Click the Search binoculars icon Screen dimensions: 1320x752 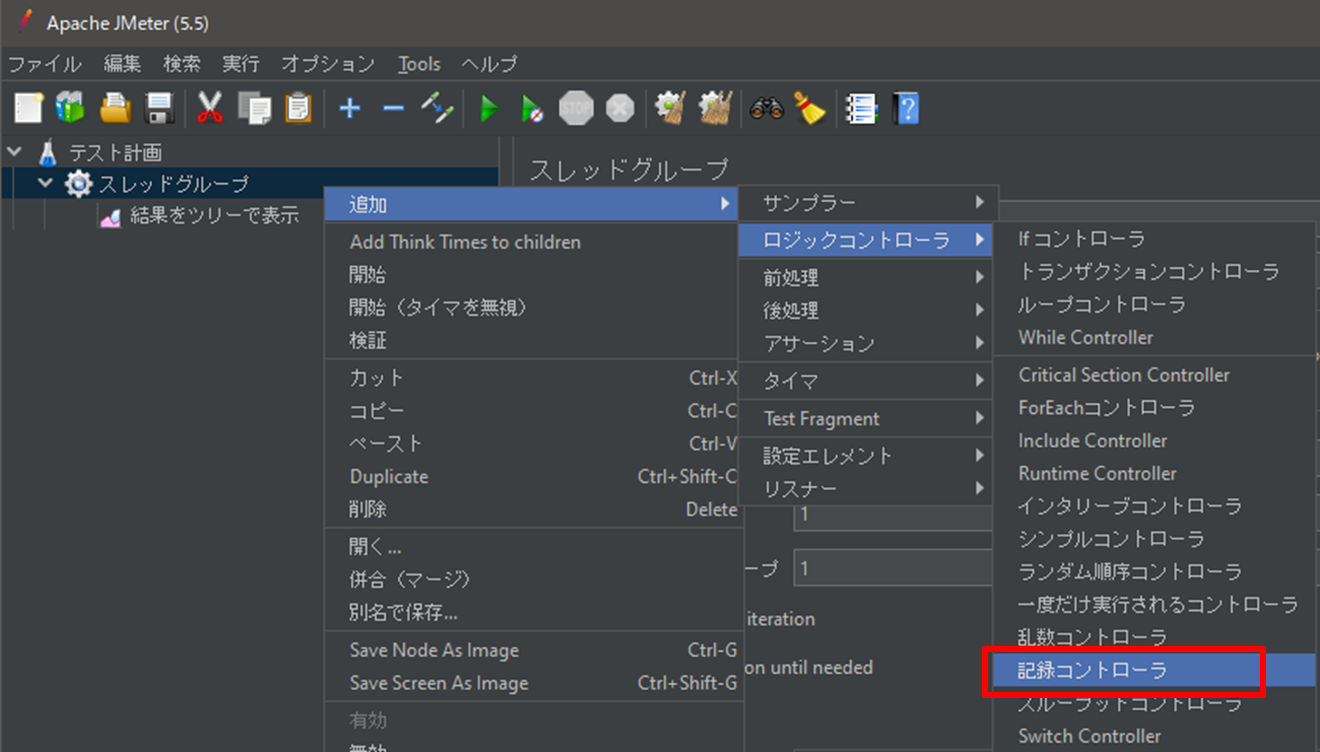coord(767,108)
